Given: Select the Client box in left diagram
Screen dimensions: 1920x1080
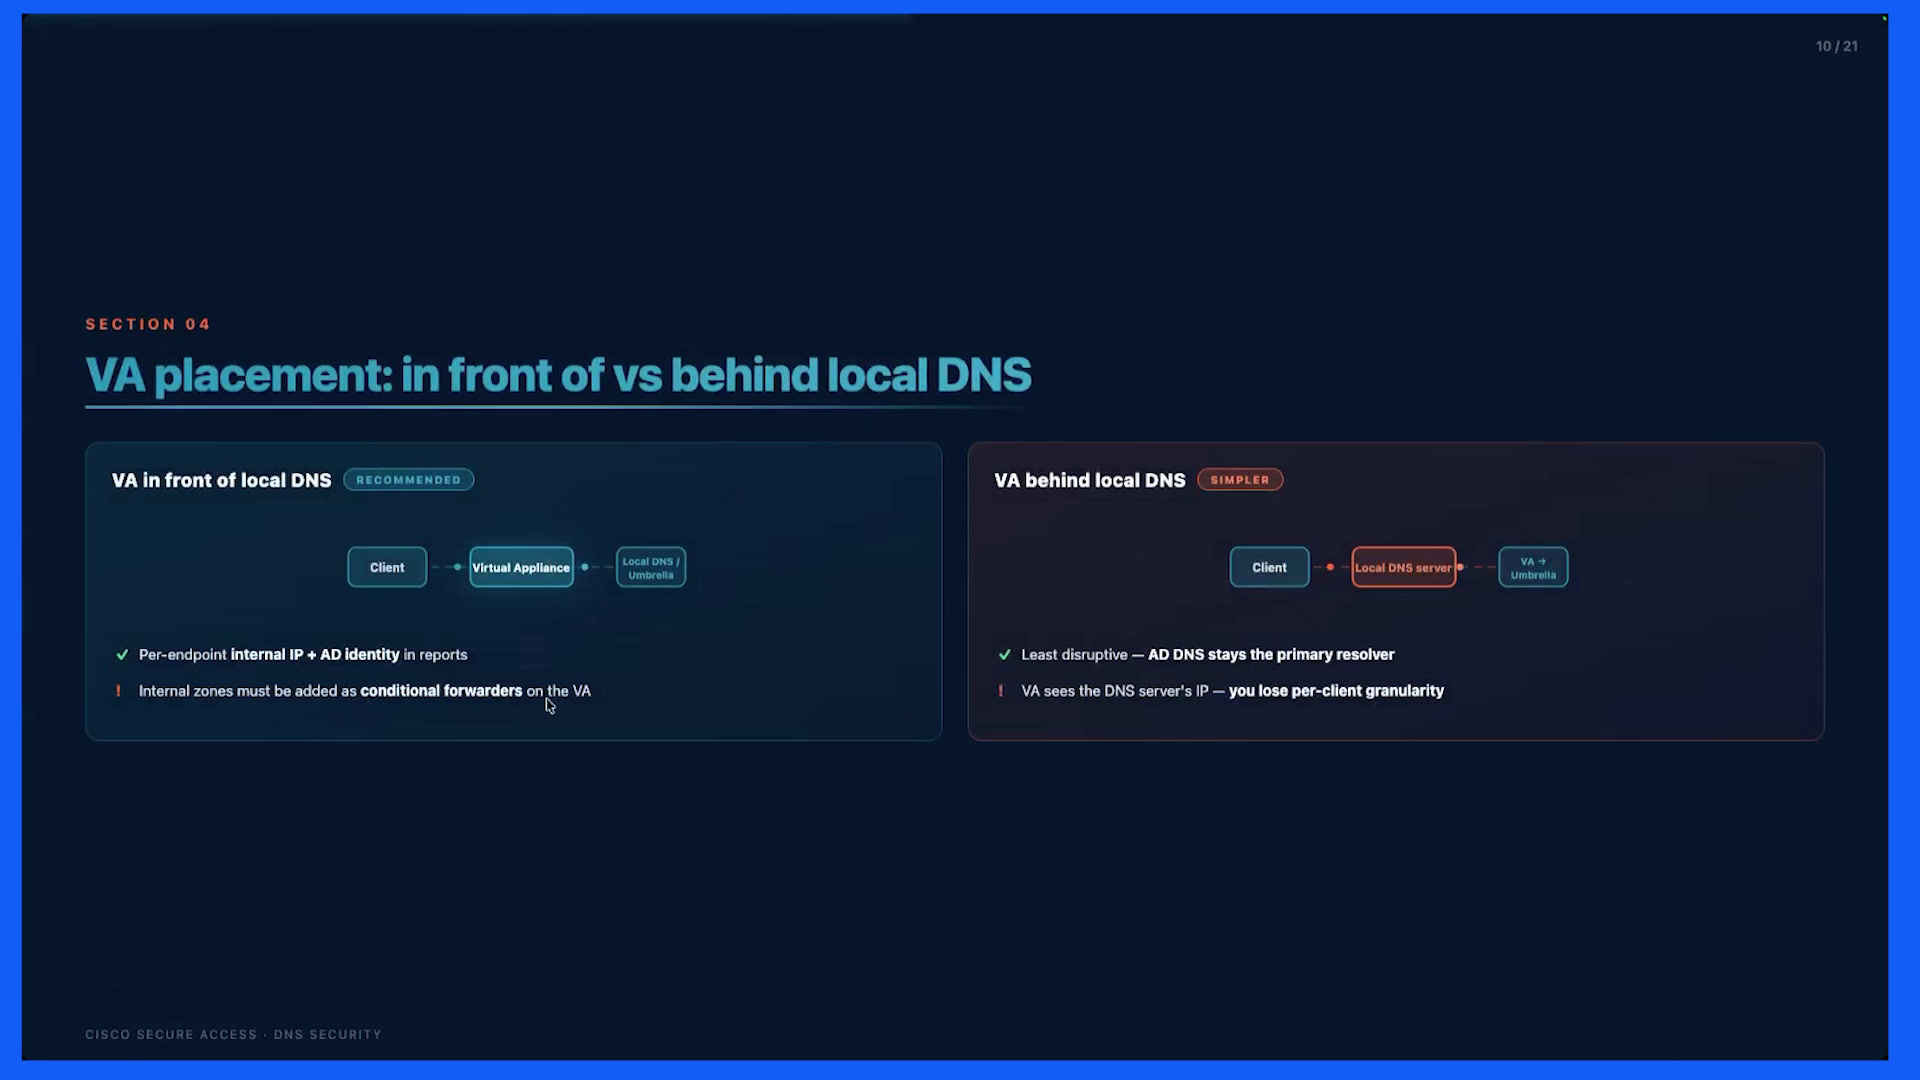Looking at the screenshot, I should [x=387, y=567].
